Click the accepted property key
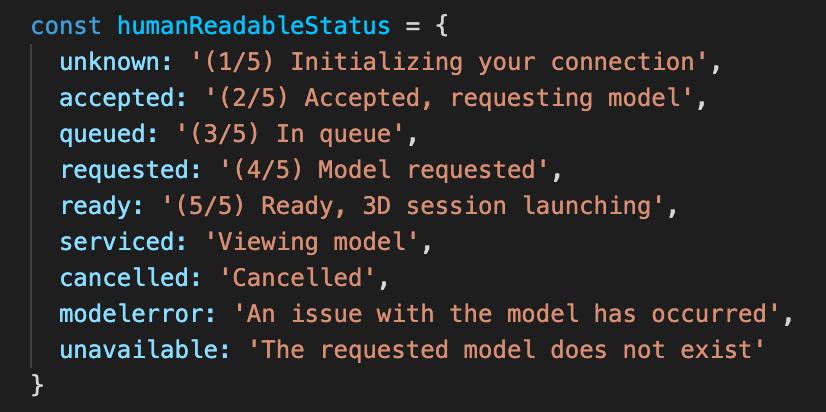Screen dimensions: 826x412 (x=116, y=99)
